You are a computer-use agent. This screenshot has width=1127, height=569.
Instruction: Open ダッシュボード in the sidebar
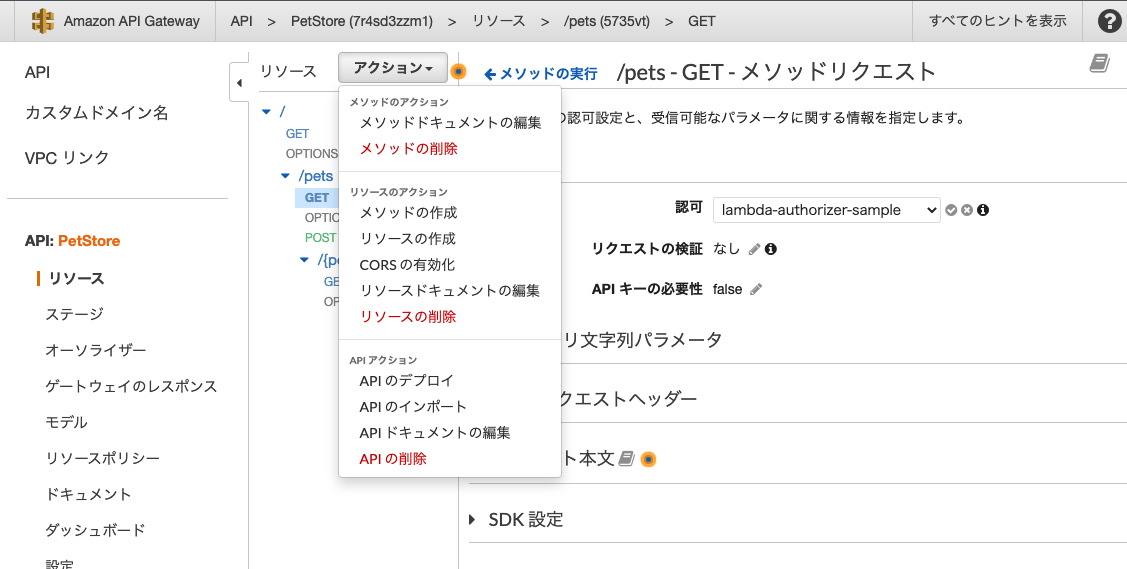pos(96,529)
